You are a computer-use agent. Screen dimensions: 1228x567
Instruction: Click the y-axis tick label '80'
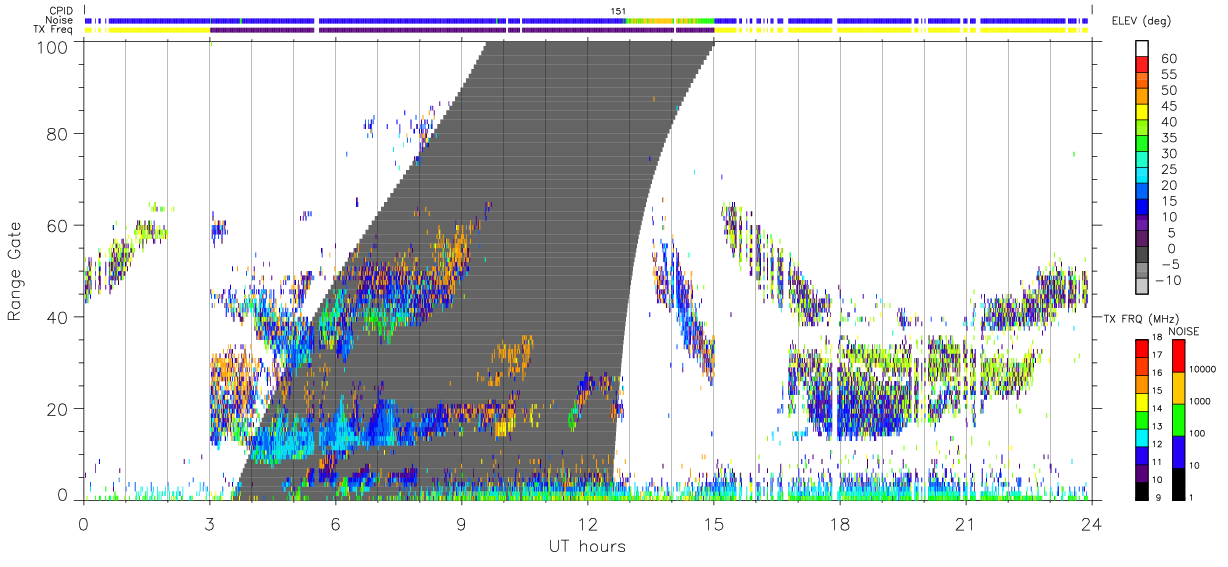tap(57, 133)
